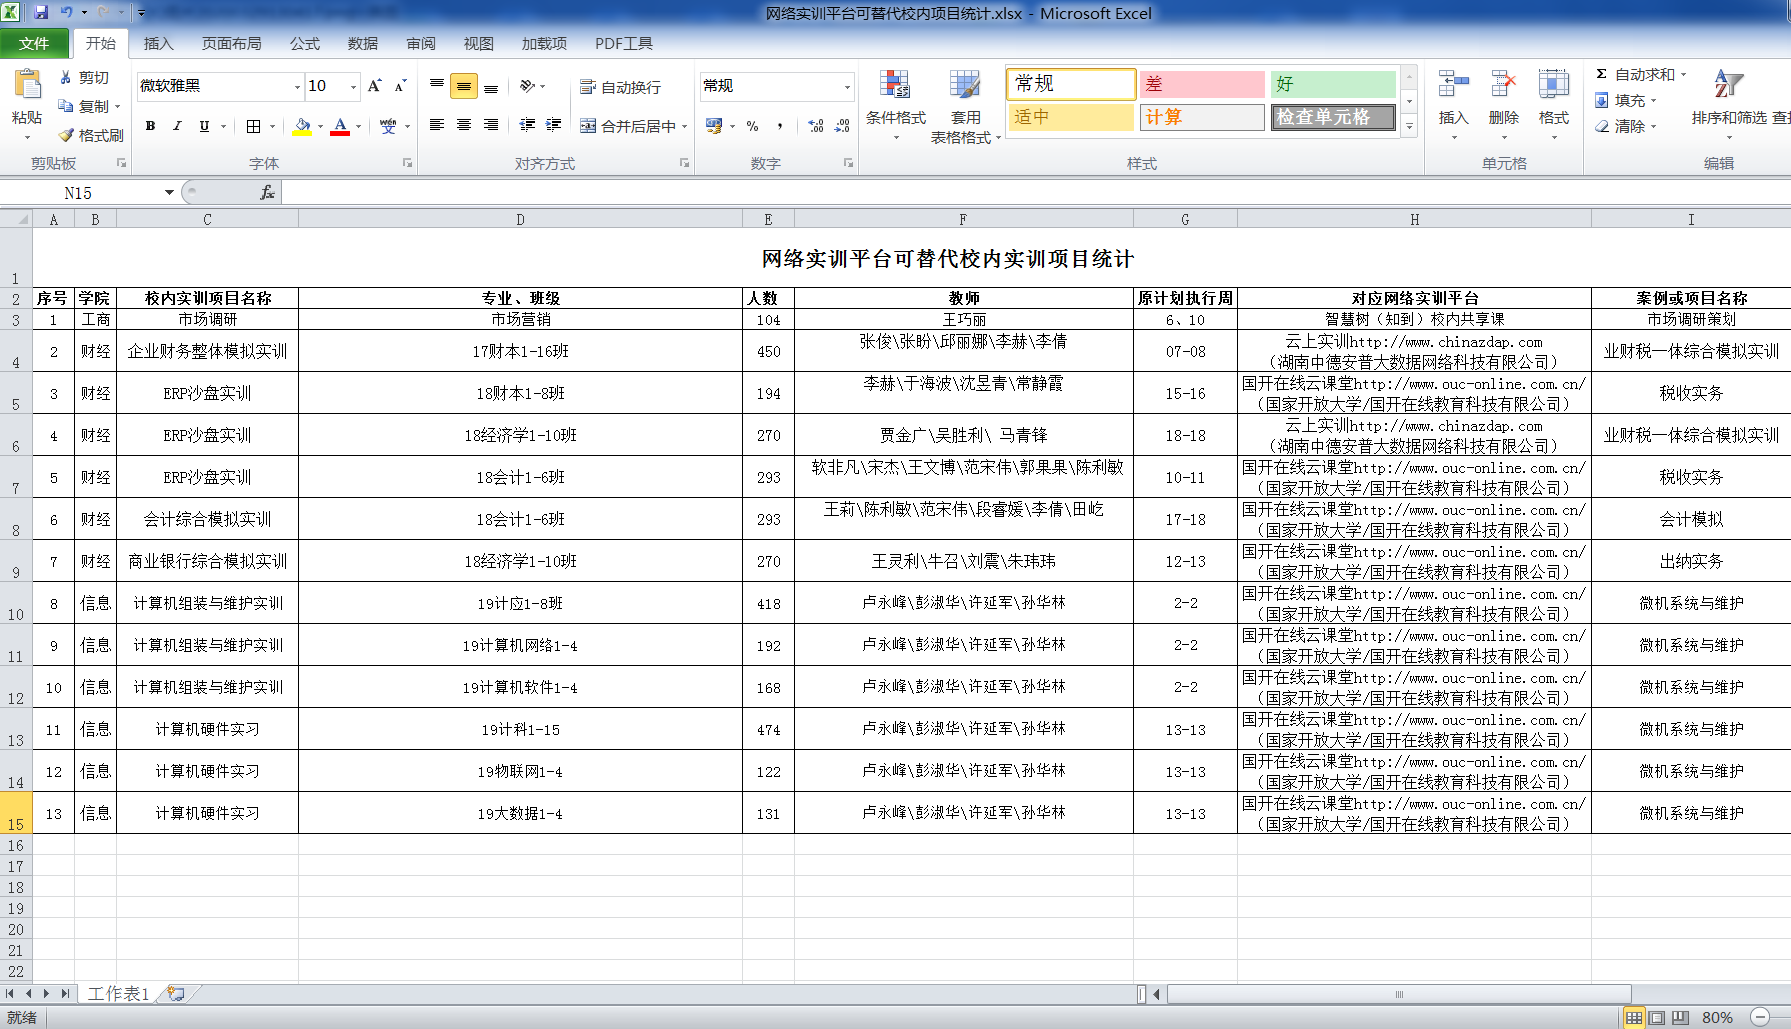Decrease font size with small A
Image resolution: width=1791 pixels, height=1029 pixels.
point(400,86)
